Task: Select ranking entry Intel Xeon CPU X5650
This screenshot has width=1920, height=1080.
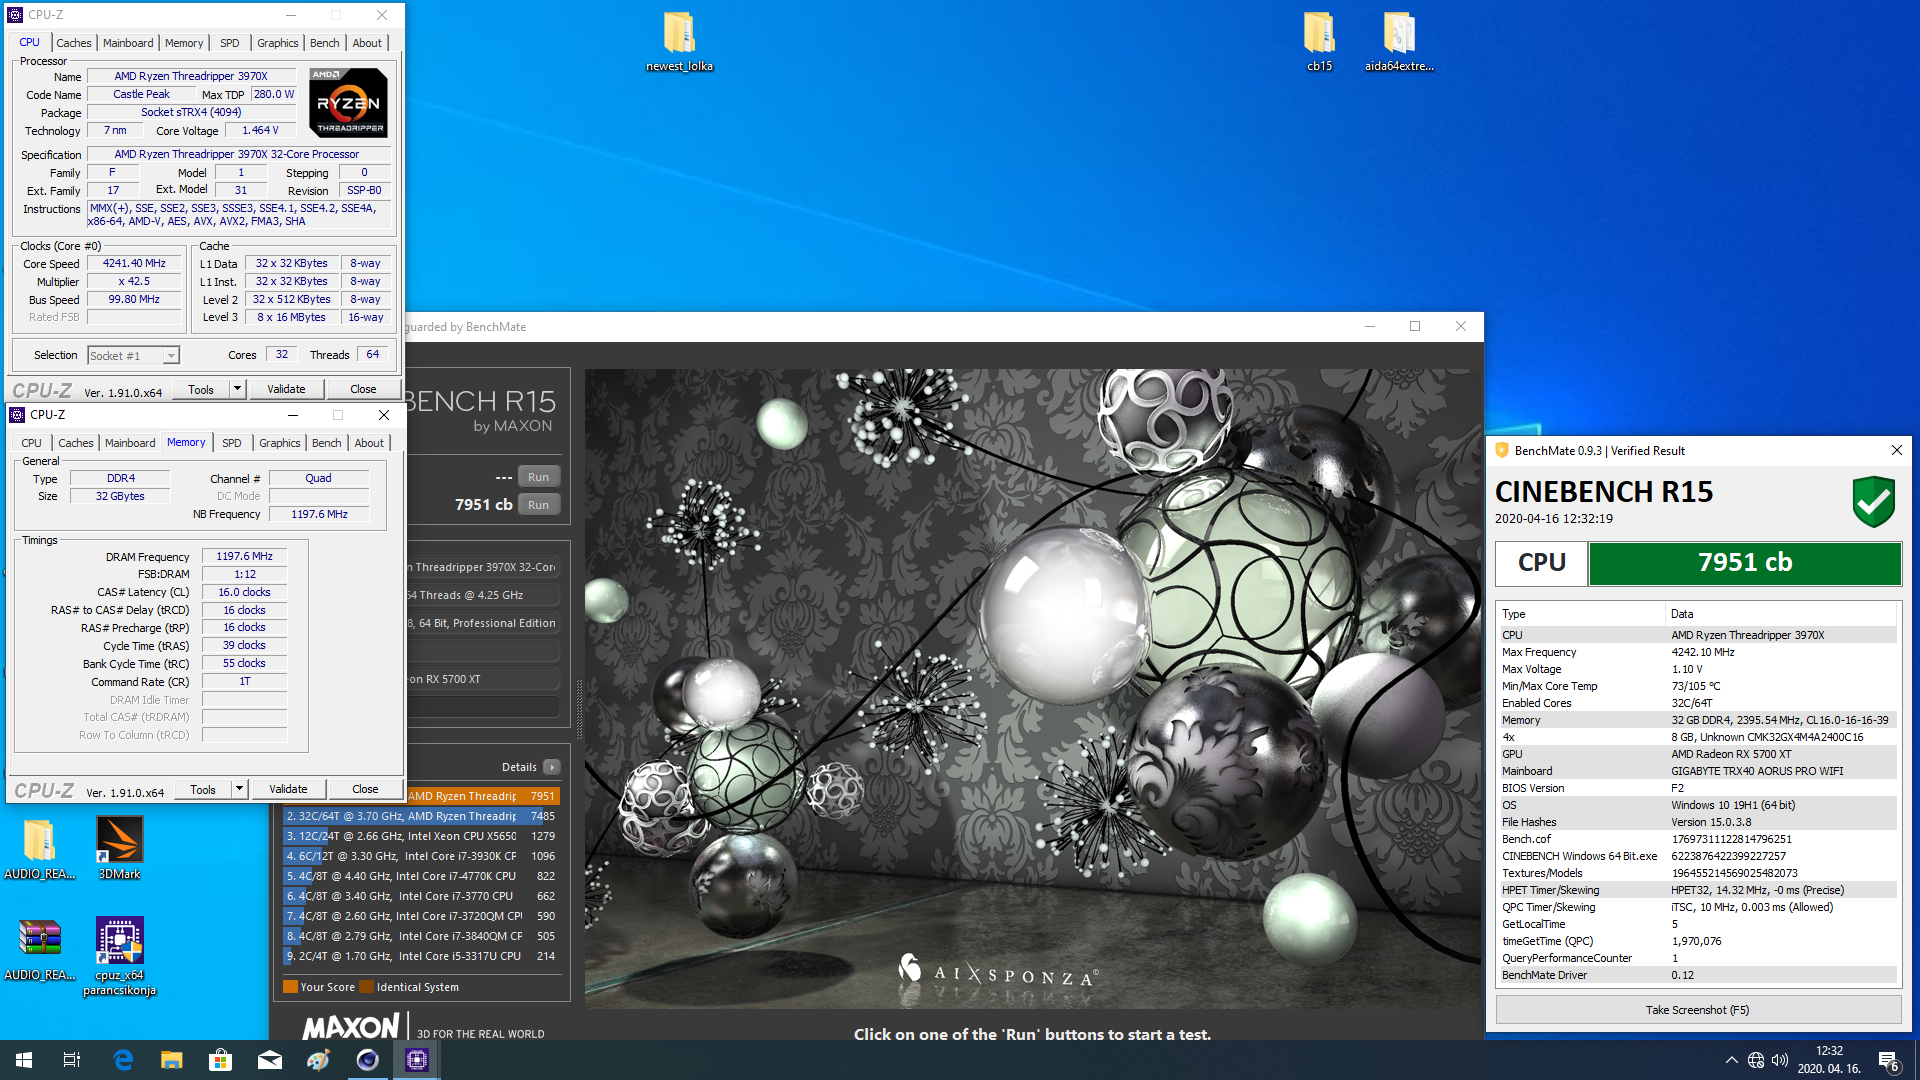Action: point(421,836)
